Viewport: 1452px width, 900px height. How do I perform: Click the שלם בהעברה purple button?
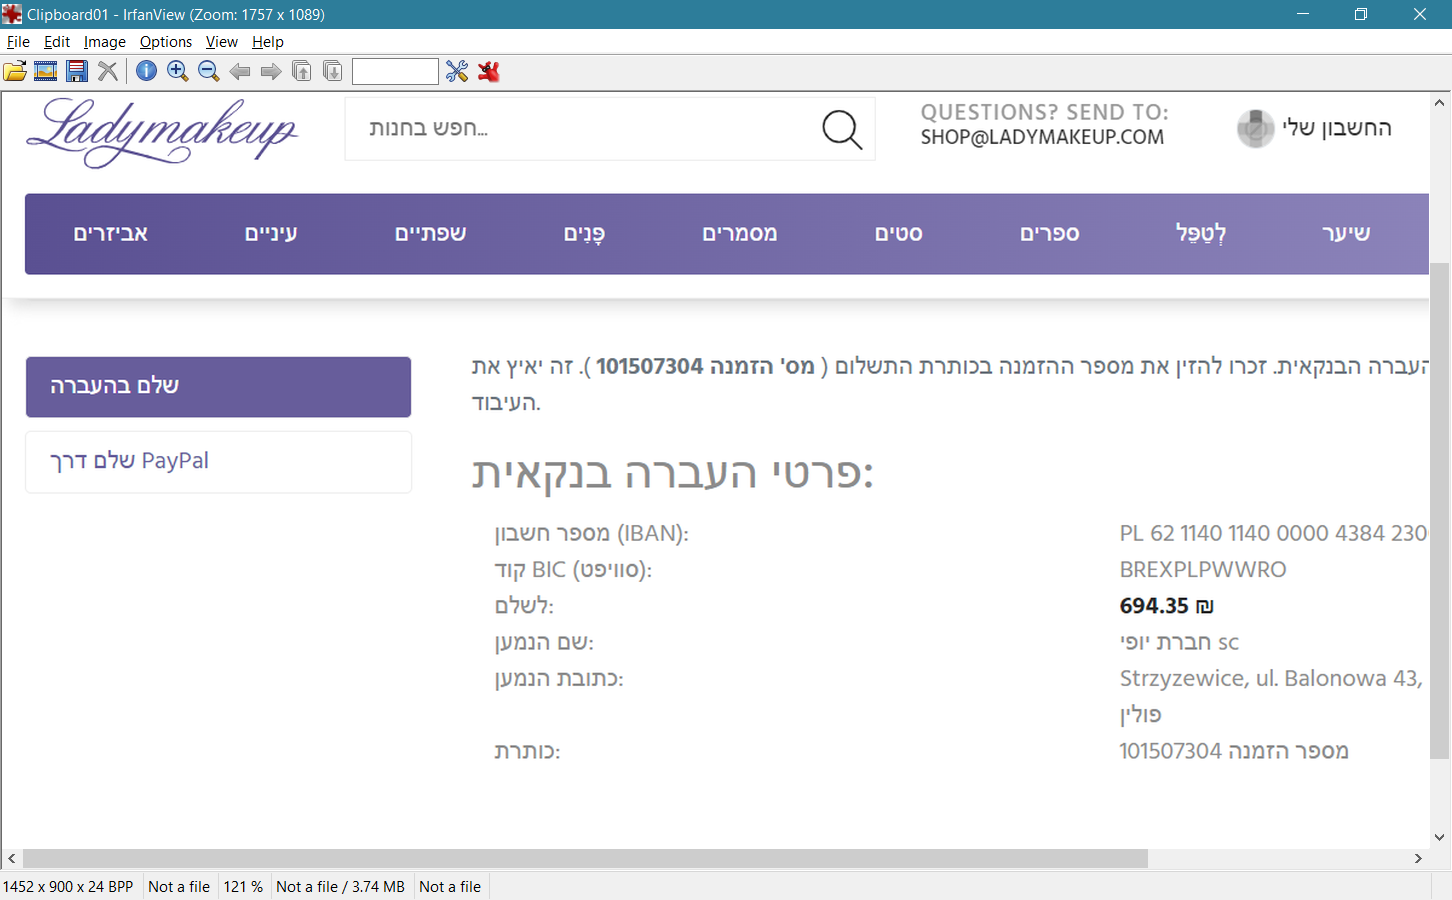pyautogui.click(x=218, y=387)
